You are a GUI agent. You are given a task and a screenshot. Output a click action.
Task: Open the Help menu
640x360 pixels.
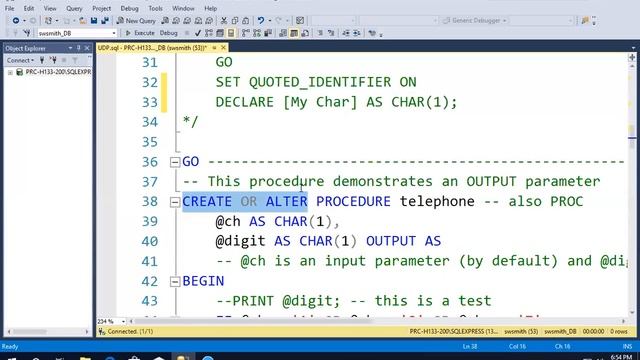tap(210, 8)
